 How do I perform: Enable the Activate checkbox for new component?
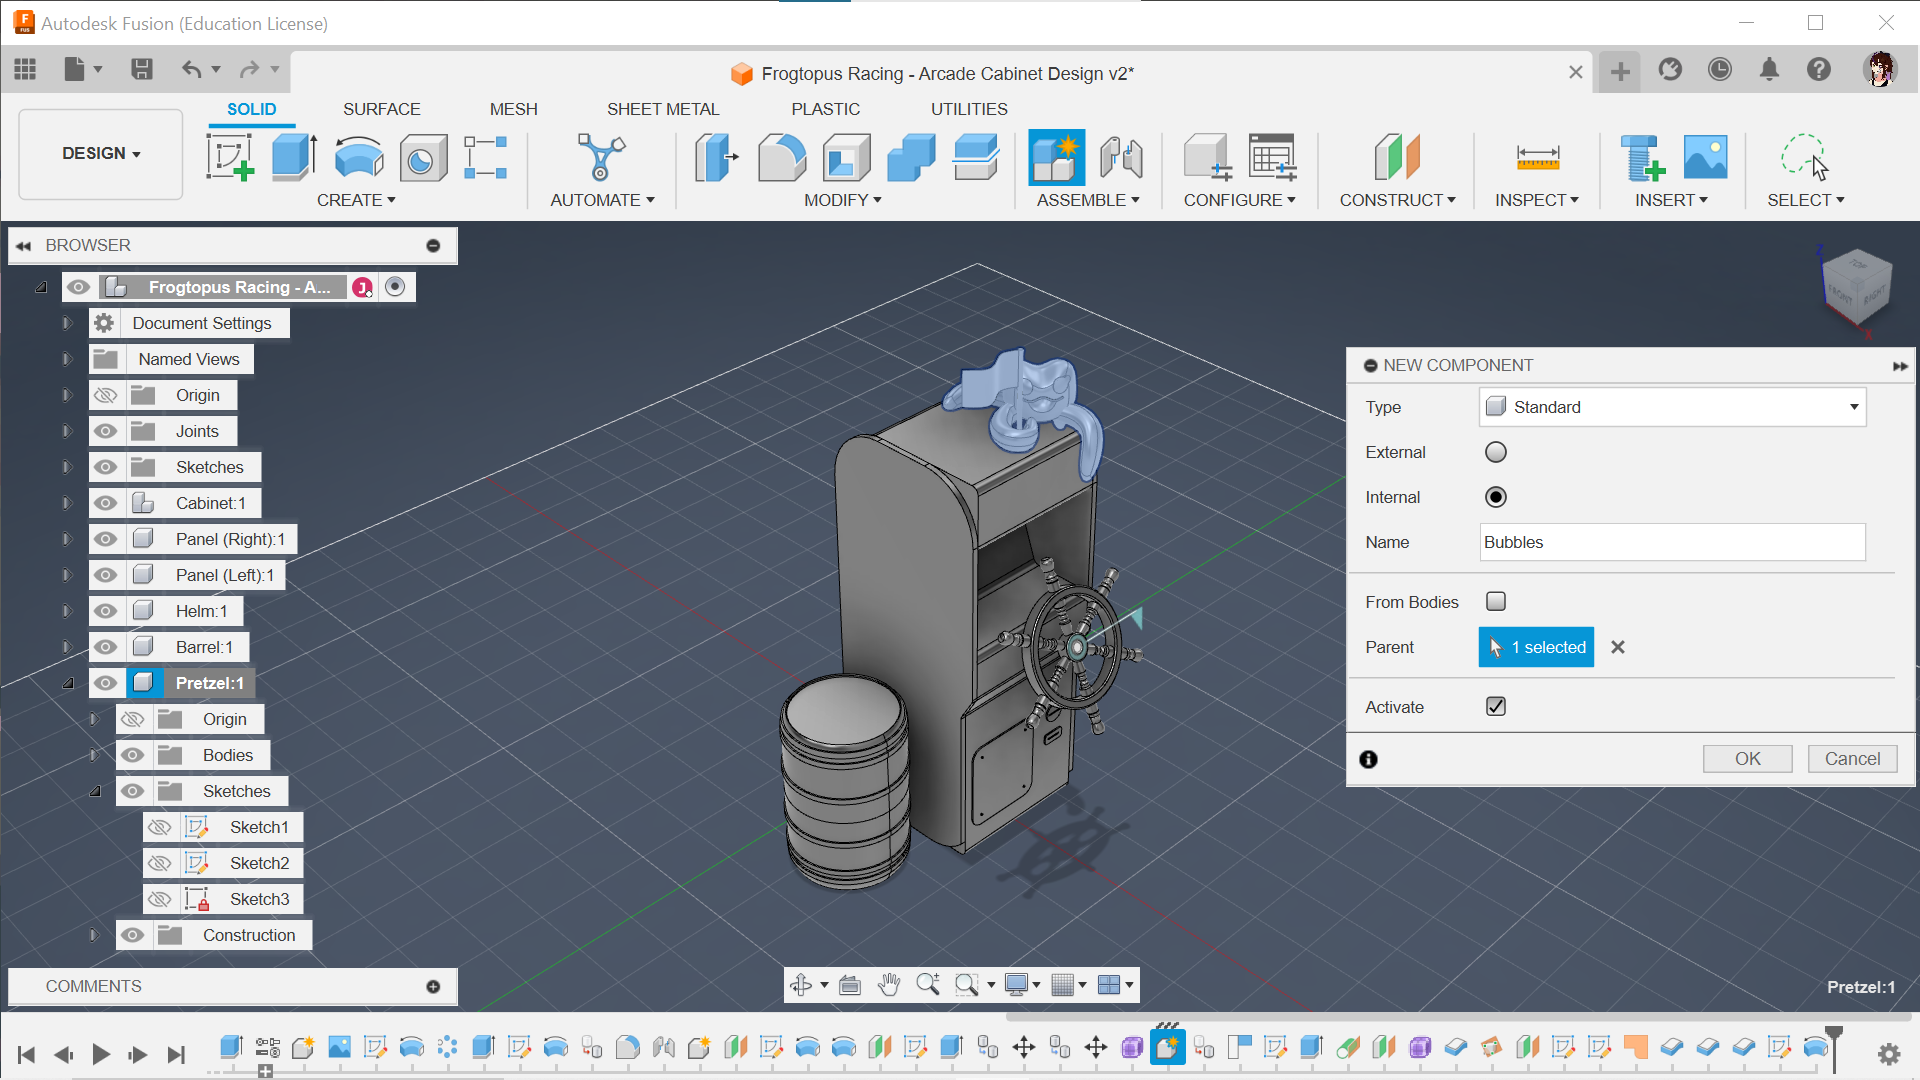pyautogui.click(x=1497, y=707)
